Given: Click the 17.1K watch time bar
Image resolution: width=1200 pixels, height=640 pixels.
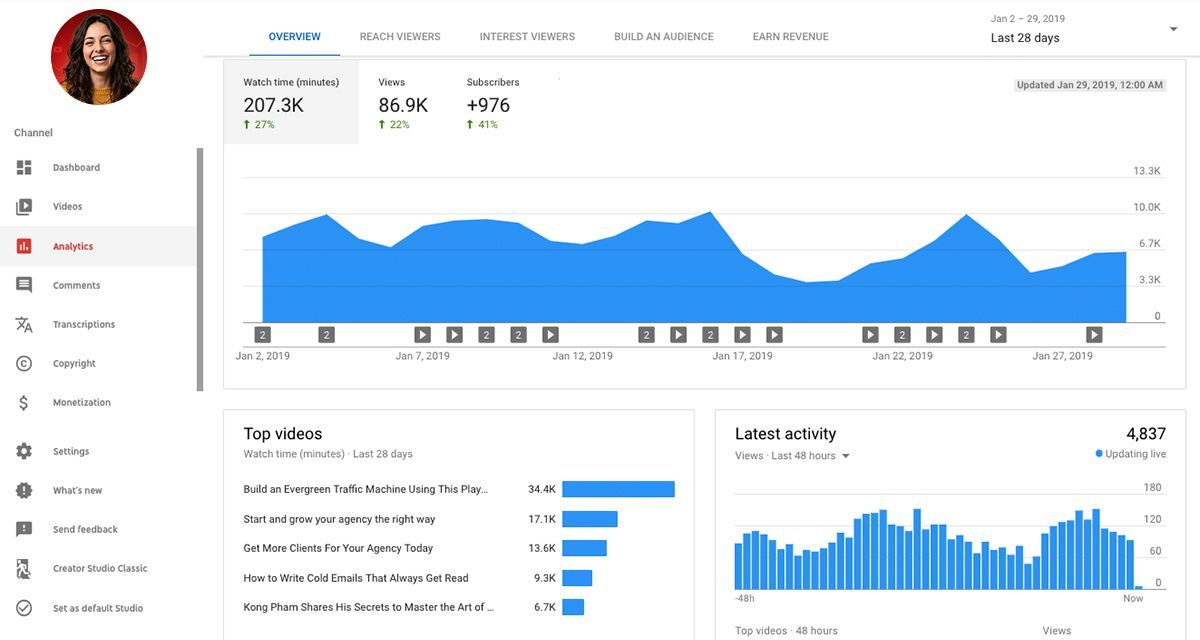Looking at the screenshot, I should click(x=590, y=519).
